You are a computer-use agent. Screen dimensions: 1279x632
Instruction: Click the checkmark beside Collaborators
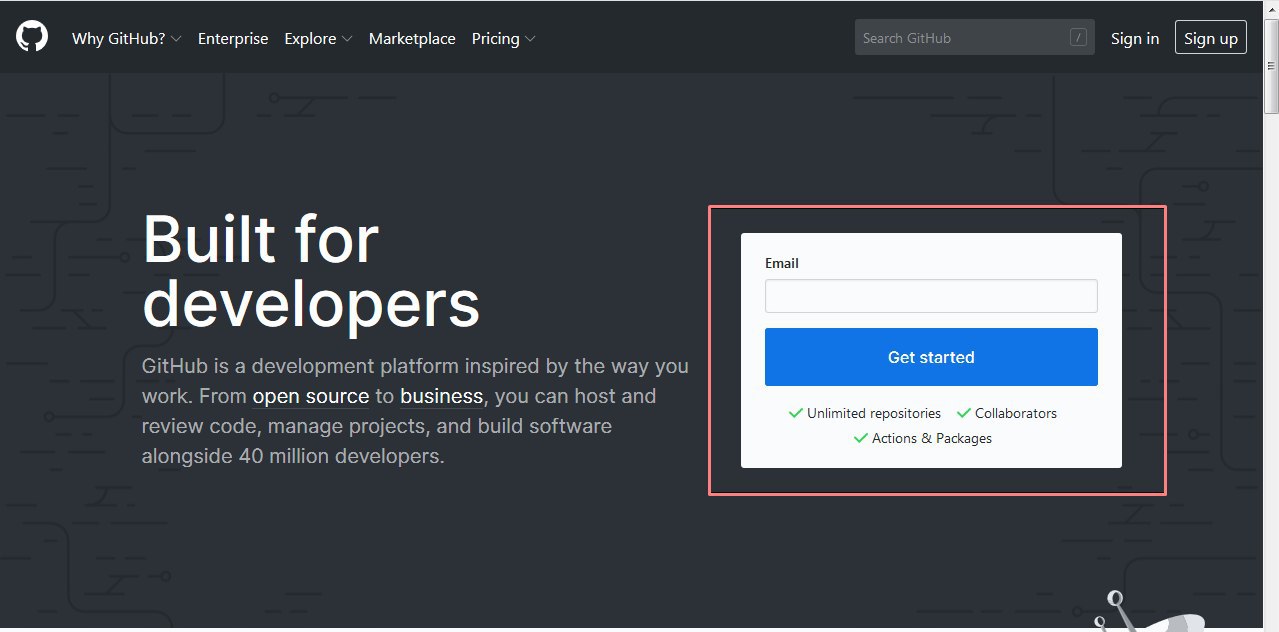pos(964,412)
